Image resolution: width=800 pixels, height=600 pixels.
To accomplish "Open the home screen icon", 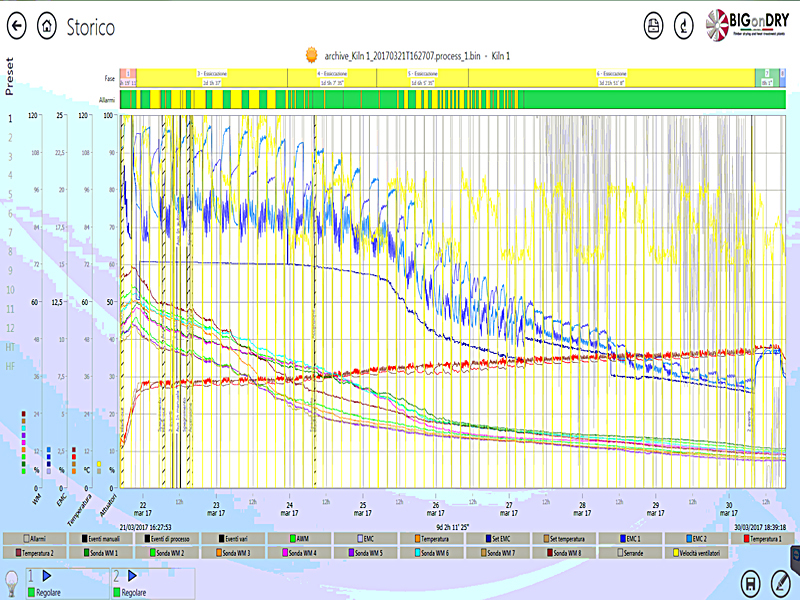I will point(46,26).
